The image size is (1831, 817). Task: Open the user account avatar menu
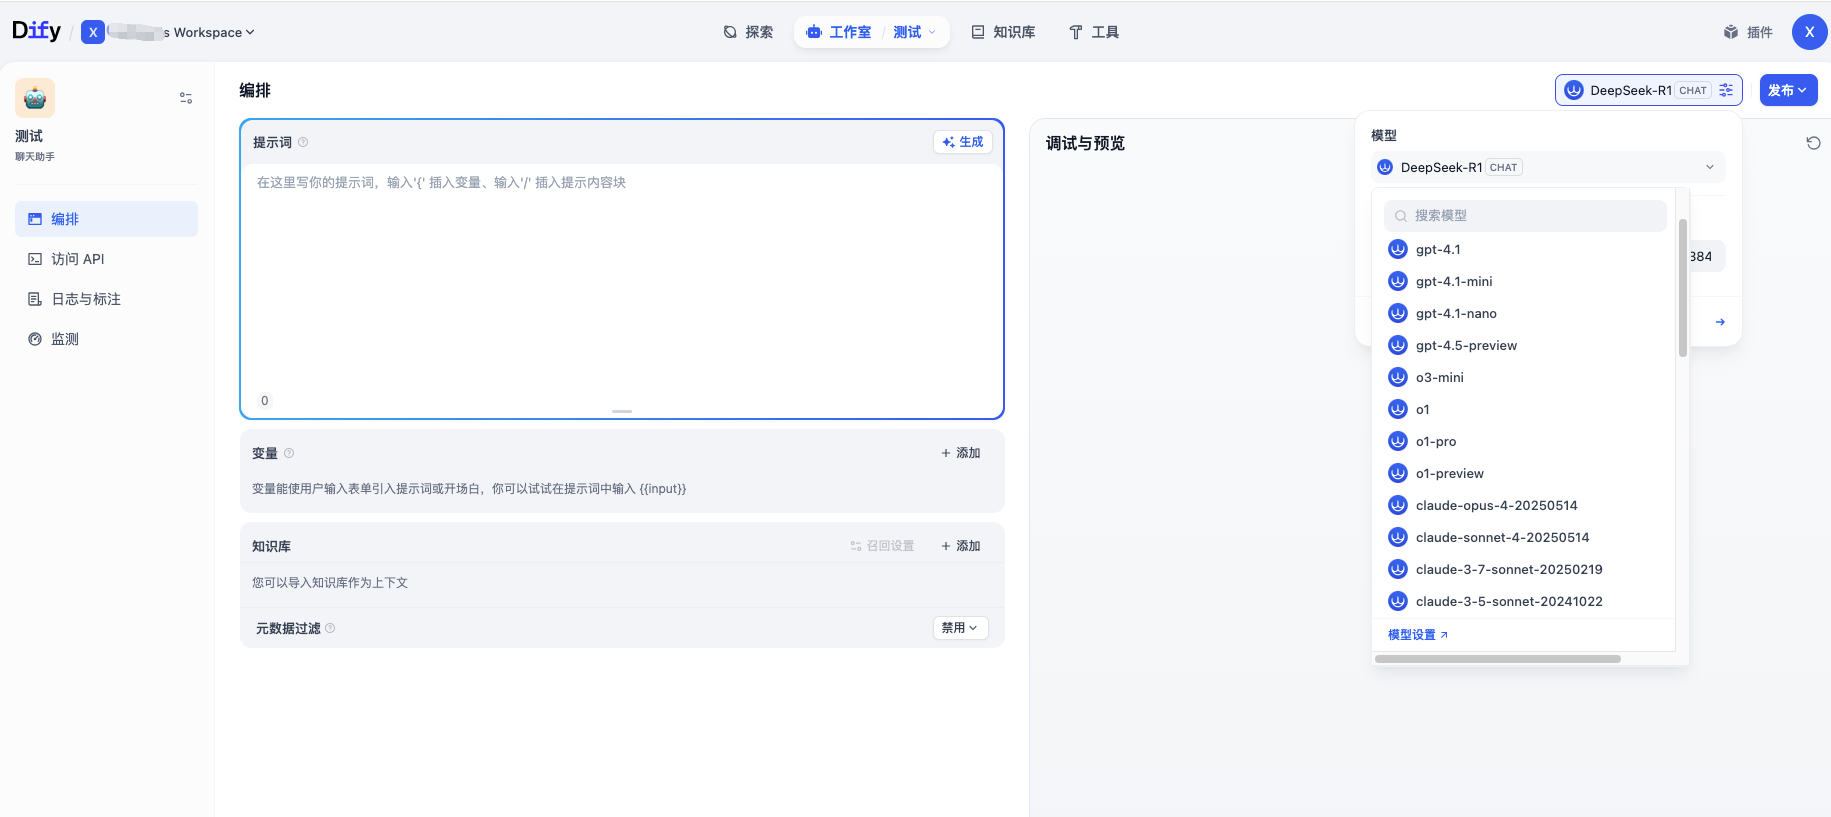[x=1809, y=32]
